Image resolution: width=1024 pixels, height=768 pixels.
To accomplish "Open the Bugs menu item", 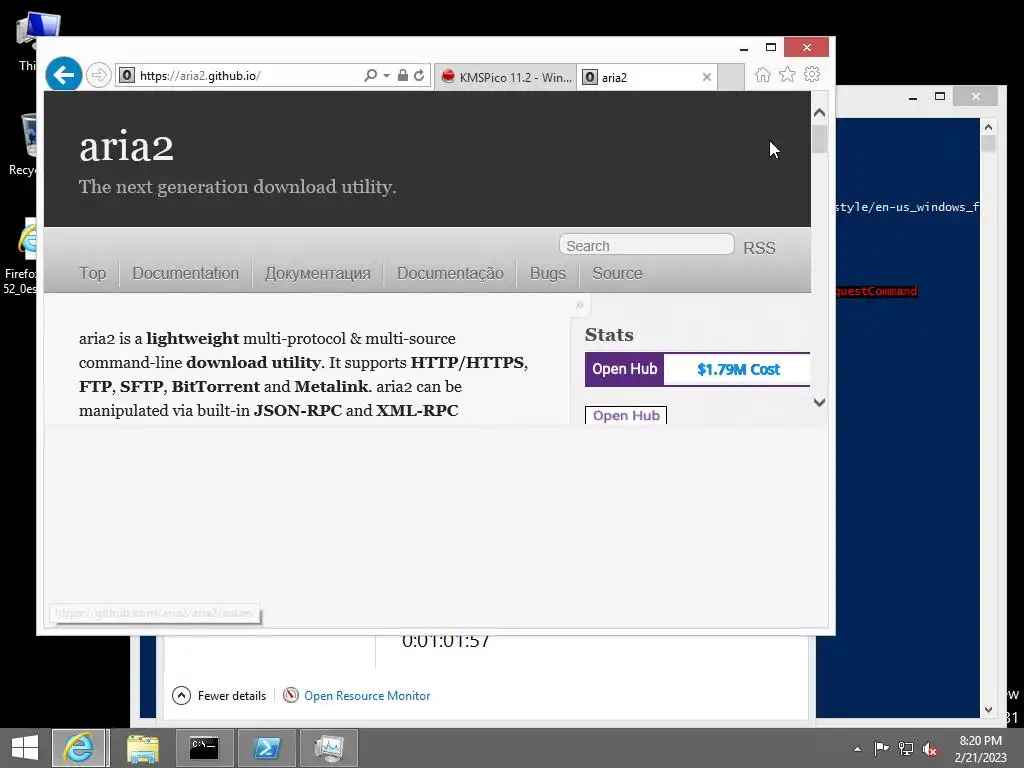I will pyautogui.click(x=547, y=273).
